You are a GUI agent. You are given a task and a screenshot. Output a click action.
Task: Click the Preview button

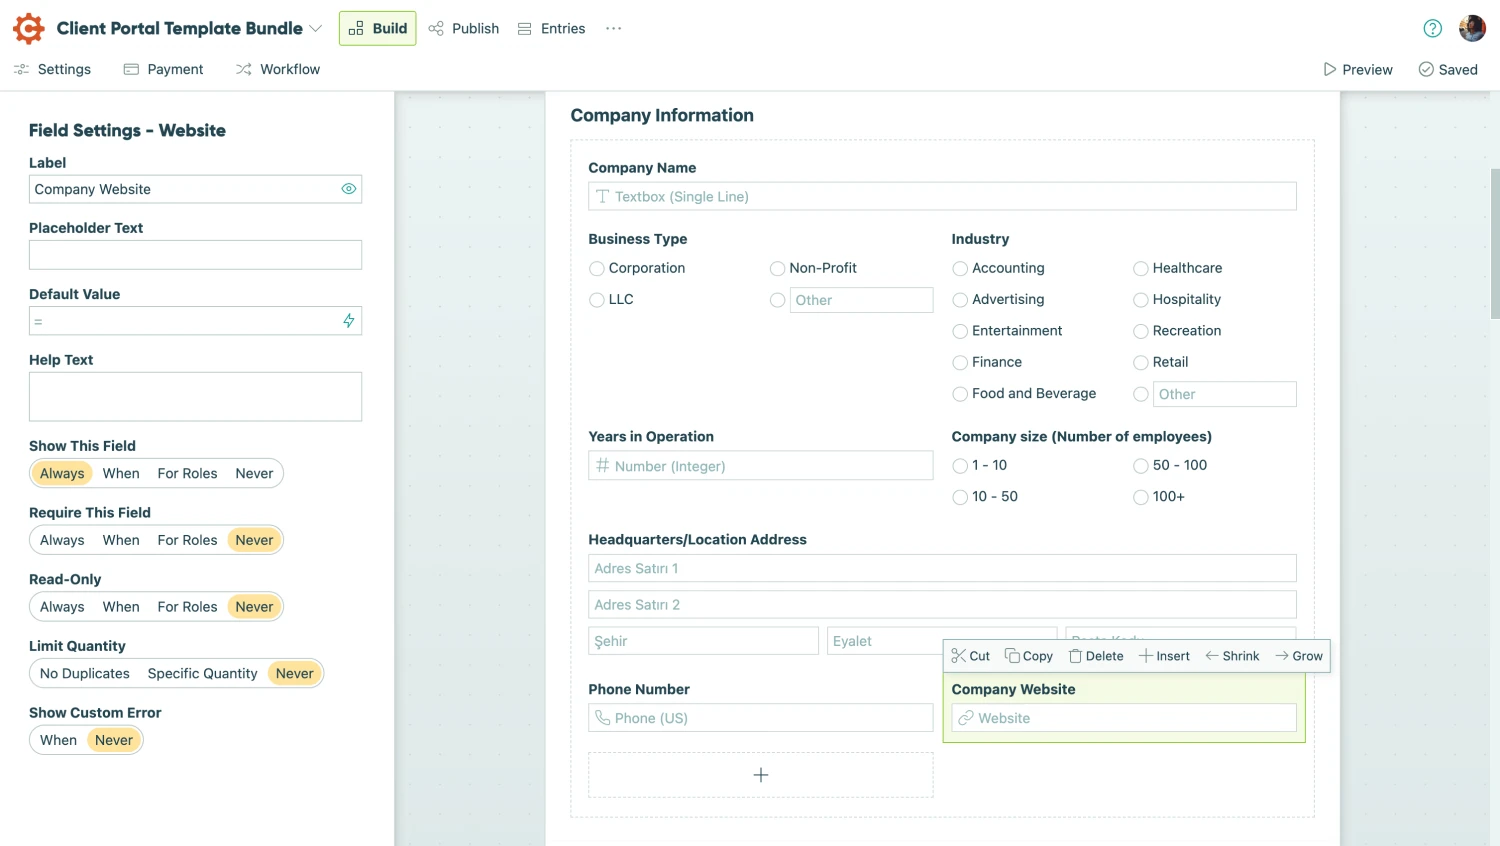point(1357,69)
